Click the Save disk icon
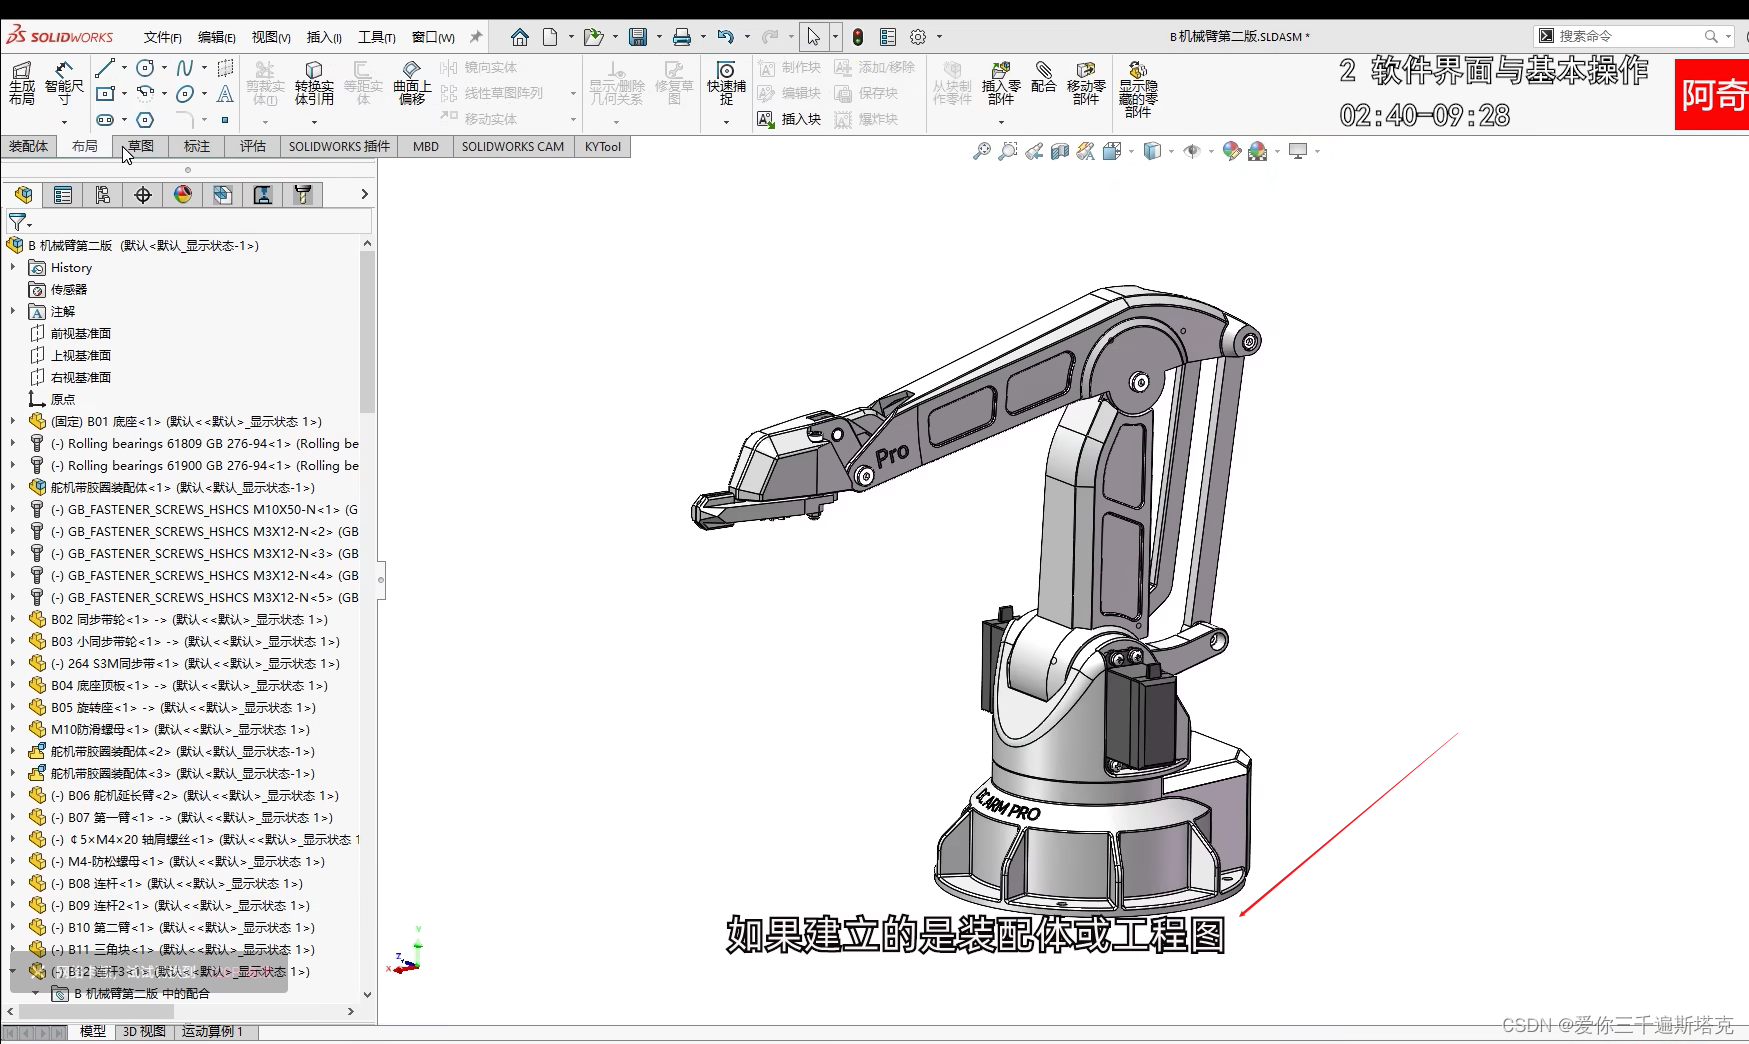Viewport: 1749px width, 1044px height. tap(638, 37)
